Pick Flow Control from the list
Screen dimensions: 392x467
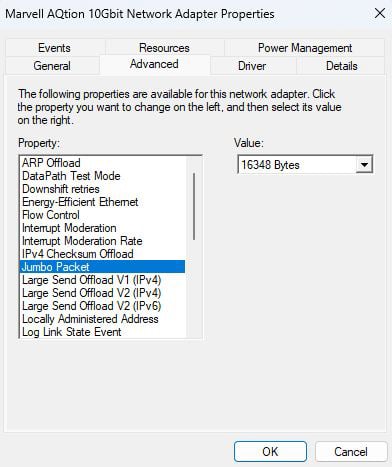coord(102,215)
